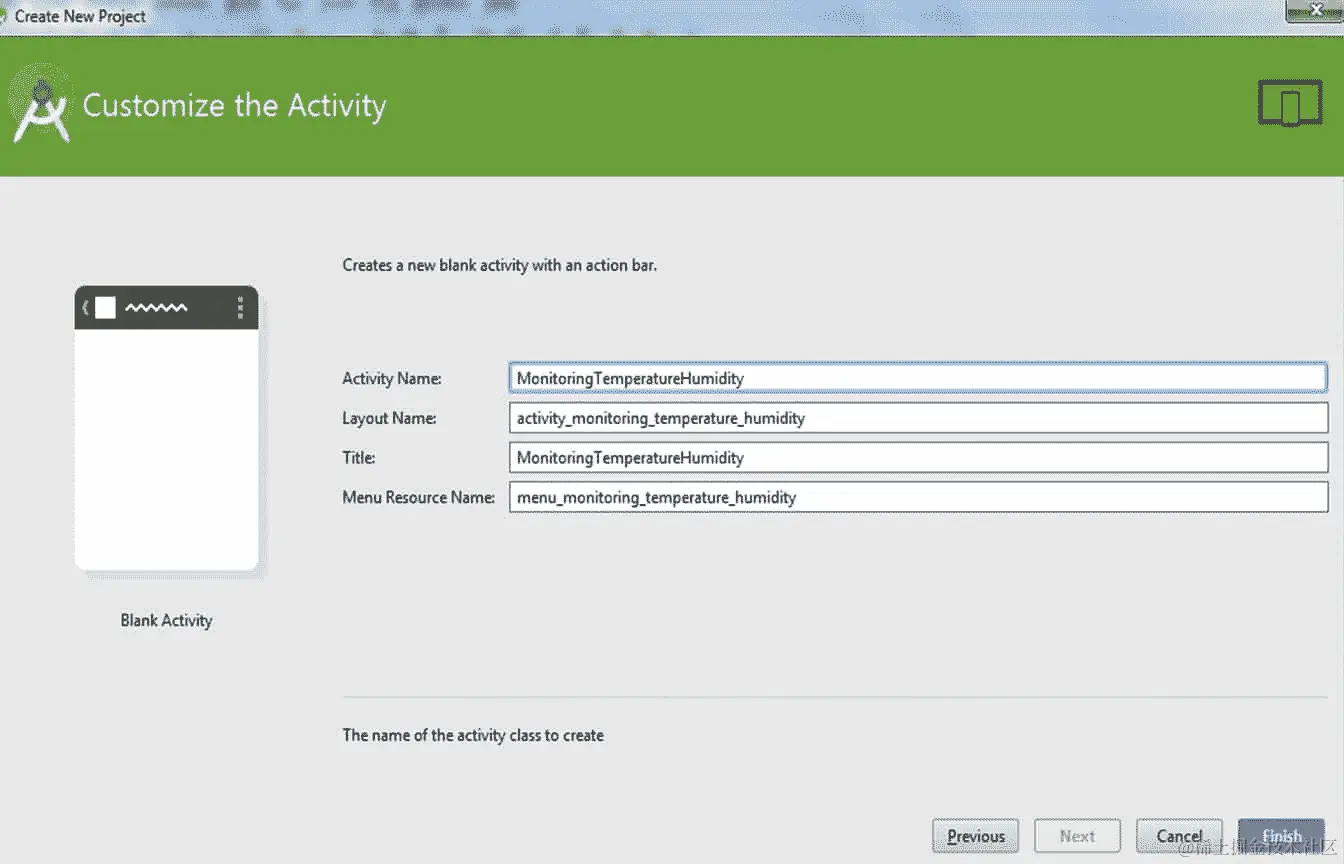Click the 'Activity Name:' label
Image resolution: width=1344 pixels, height=864 pixels.
click(x=392, y=378)
